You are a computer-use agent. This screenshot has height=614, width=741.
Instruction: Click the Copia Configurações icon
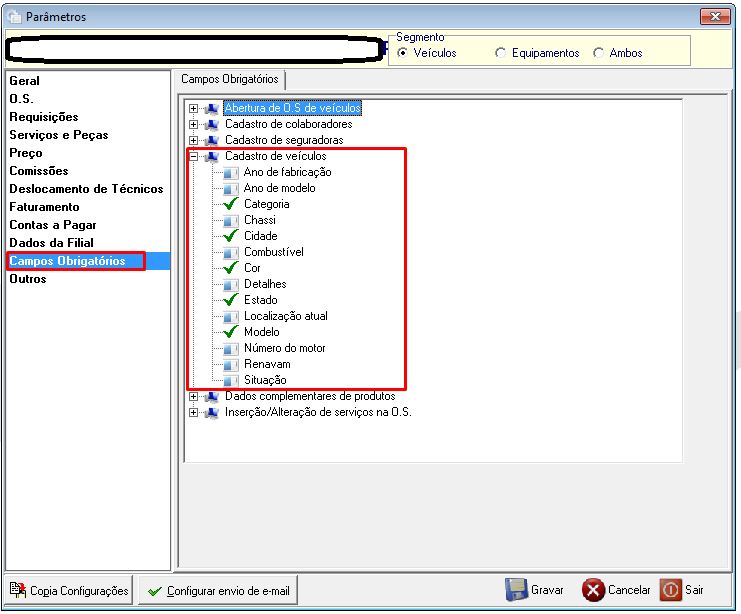coord(18,589)
